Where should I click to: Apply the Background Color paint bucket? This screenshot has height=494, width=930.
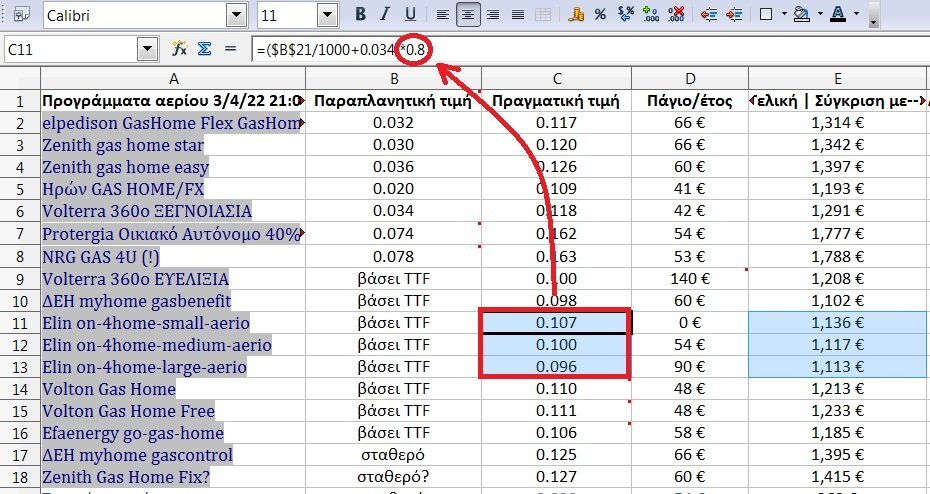coord(802,15)
